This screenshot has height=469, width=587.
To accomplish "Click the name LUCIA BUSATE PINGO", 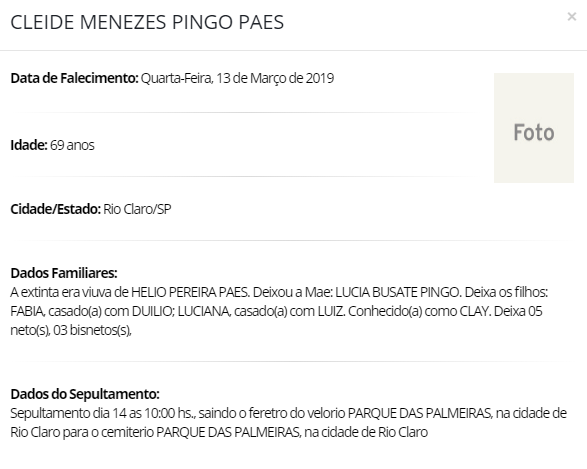I will (x=398, y=292).
